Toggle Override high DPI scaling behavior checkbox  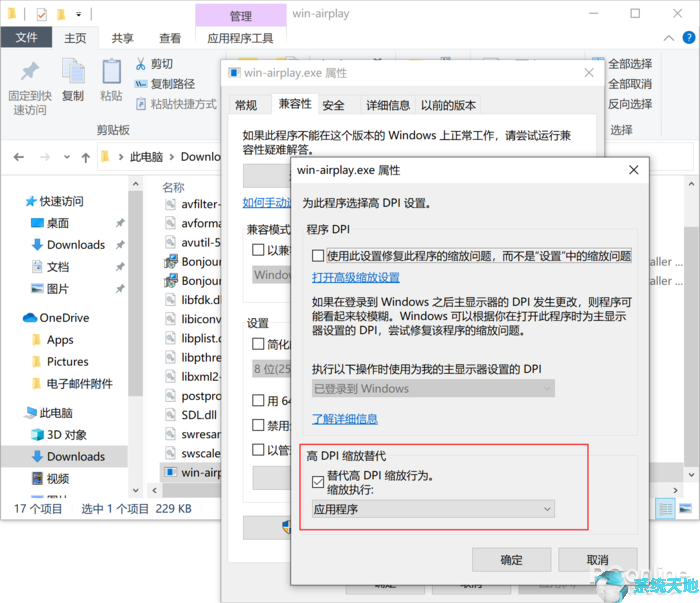click(318, 482)
